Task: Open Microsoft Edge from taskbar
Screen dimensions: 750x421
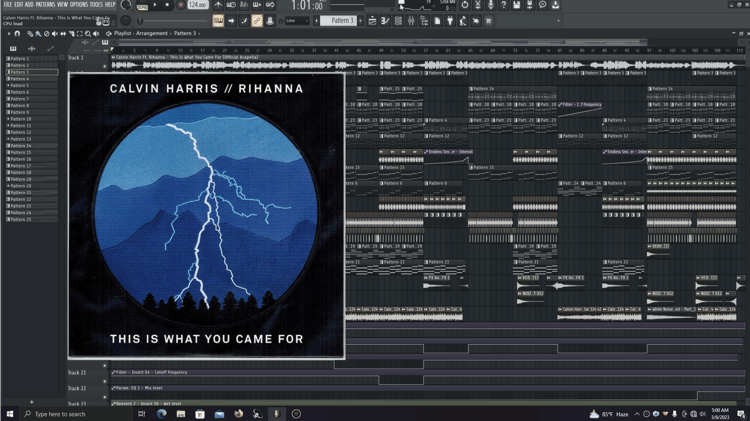Action: 162,414
